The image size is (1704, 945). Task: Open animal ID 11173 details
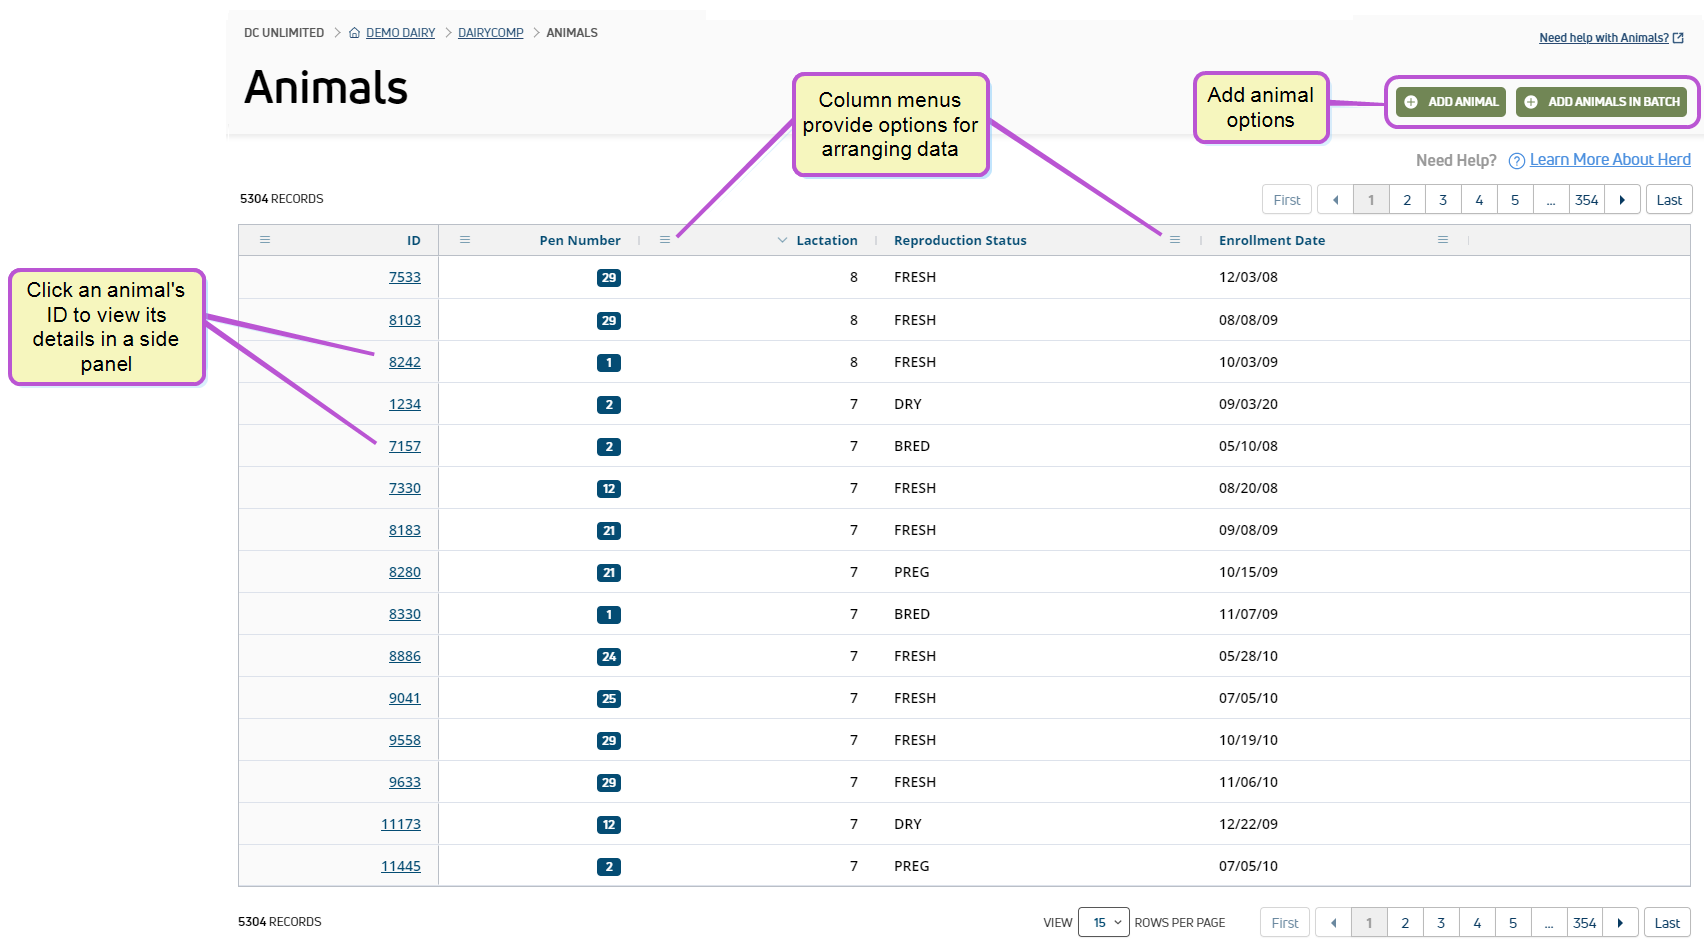click(401, 825)
